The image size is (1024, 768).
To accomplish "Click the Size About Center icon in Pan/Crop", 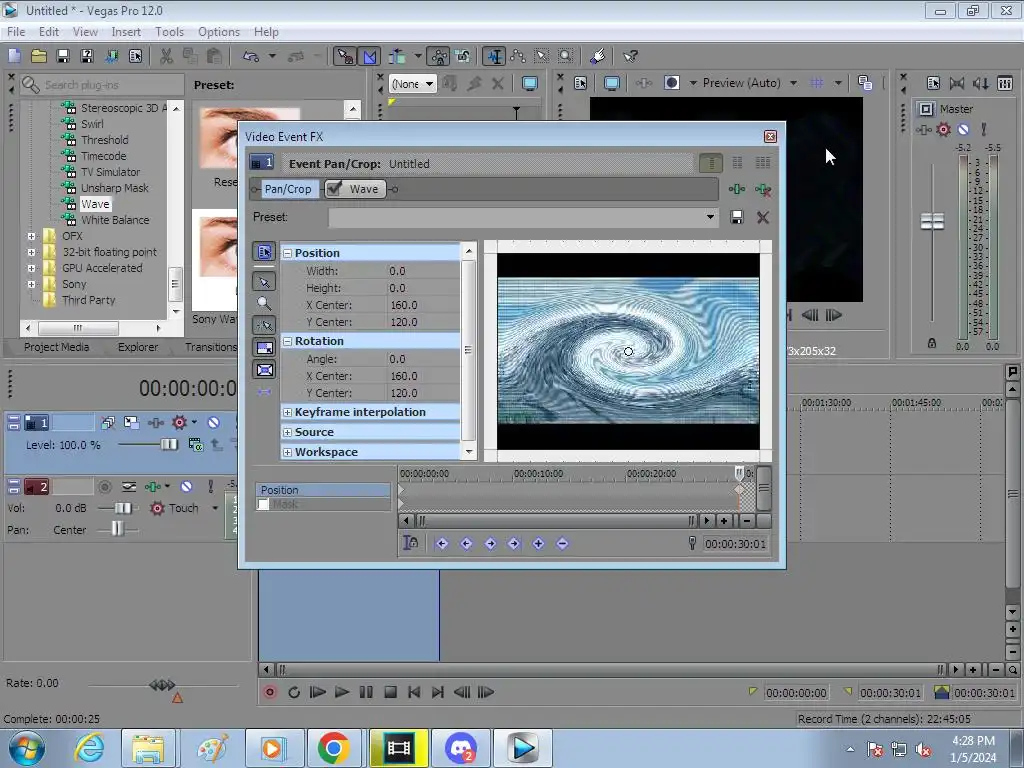I will click(x=264, y=370).
